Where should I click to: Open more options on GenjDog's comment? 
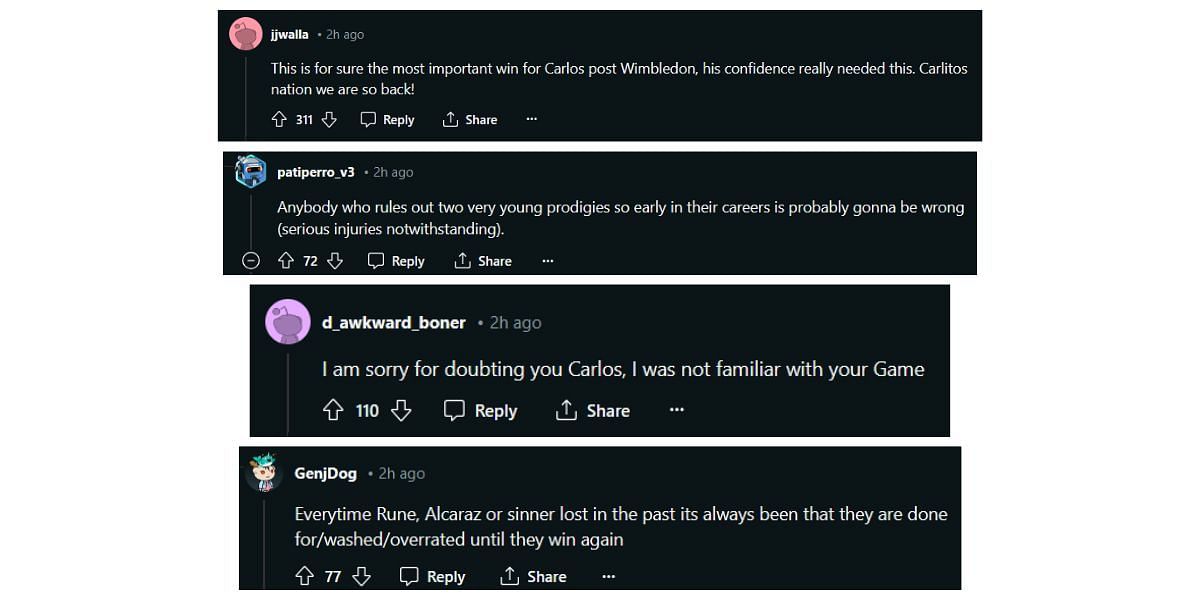pos(609,576)
